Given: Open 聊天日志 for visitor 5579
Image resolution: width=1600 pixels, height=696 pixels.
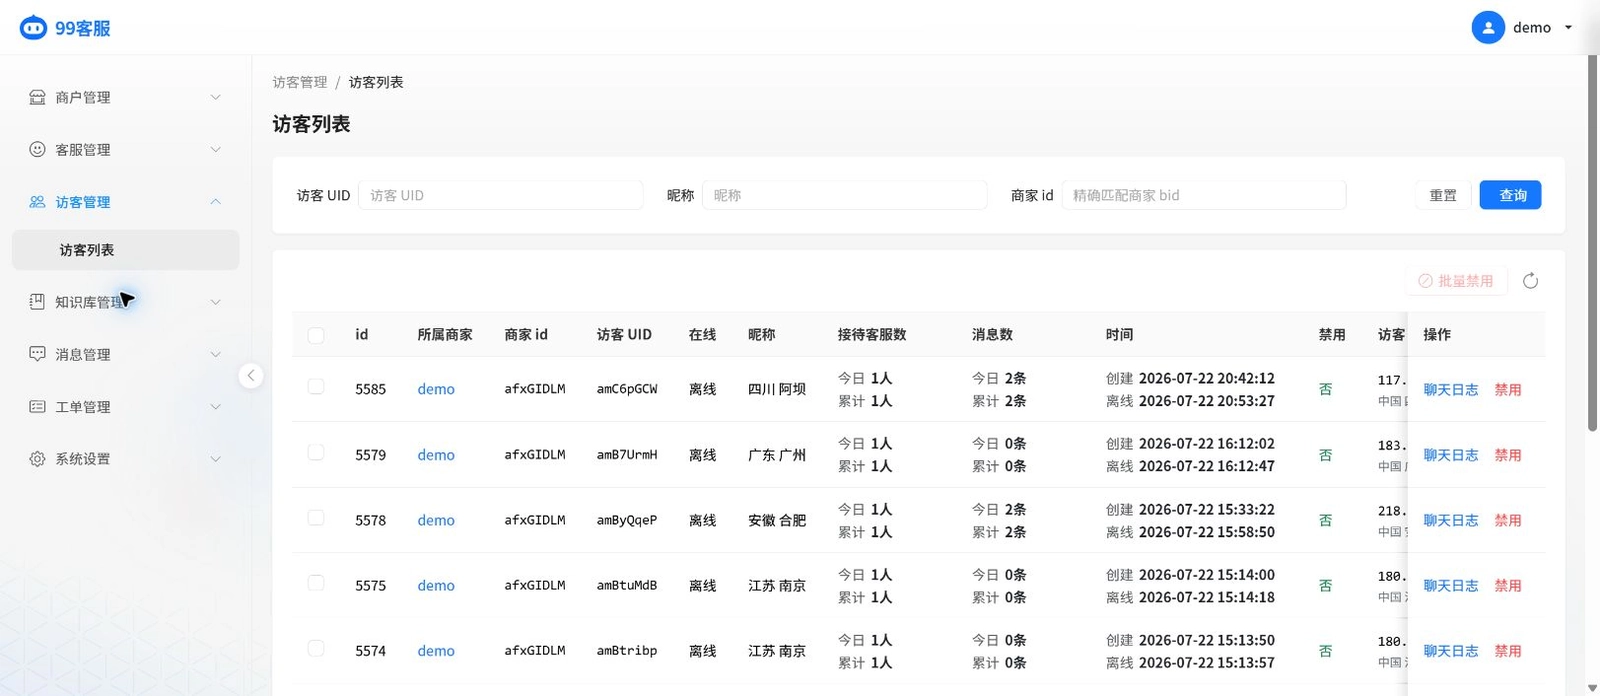Looking at the screenshot, I should point(1450,455).
